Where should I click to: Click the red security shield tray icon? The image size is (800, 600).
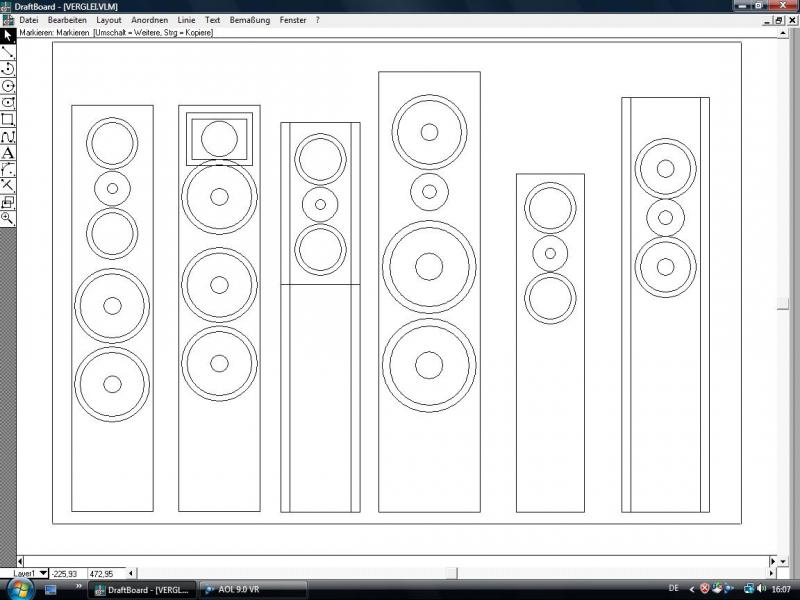[705, 589]
